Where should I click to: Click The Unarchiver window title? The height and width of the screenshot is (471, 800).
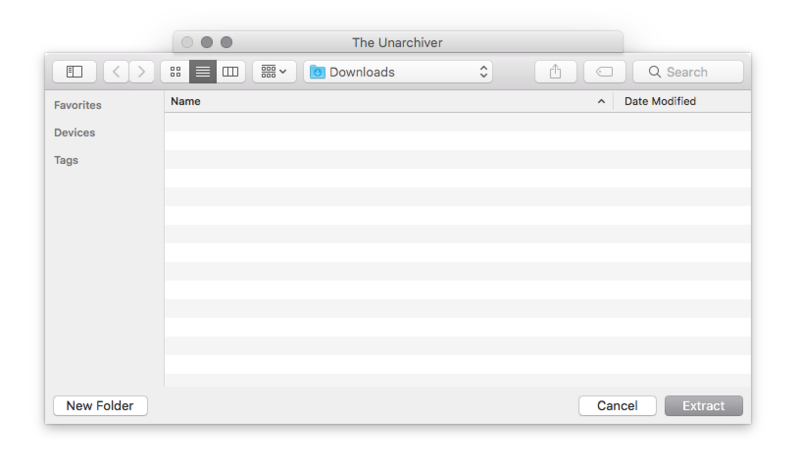coord(397,42)
